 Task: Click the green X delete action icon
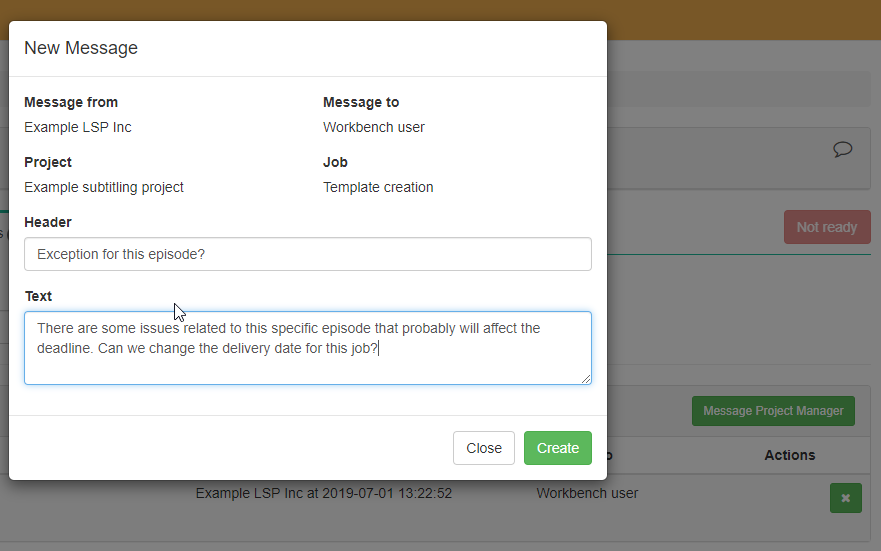pos(846,498)
